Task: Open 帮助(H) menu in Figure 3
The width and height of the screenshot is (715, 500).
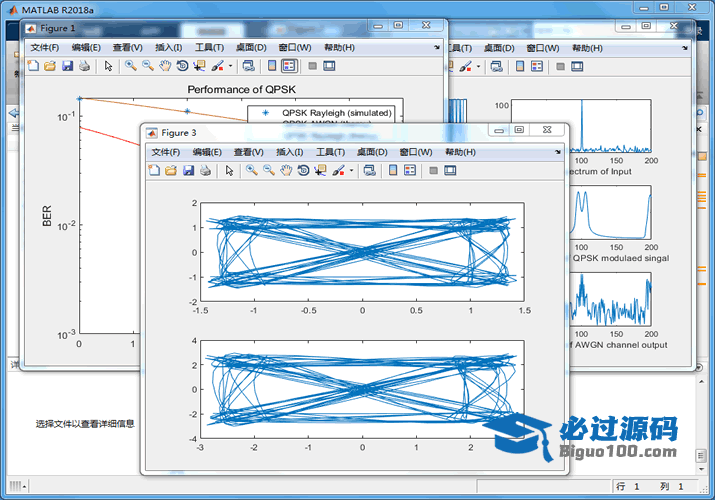Action: pyautogui.click(x=460, y=152)
